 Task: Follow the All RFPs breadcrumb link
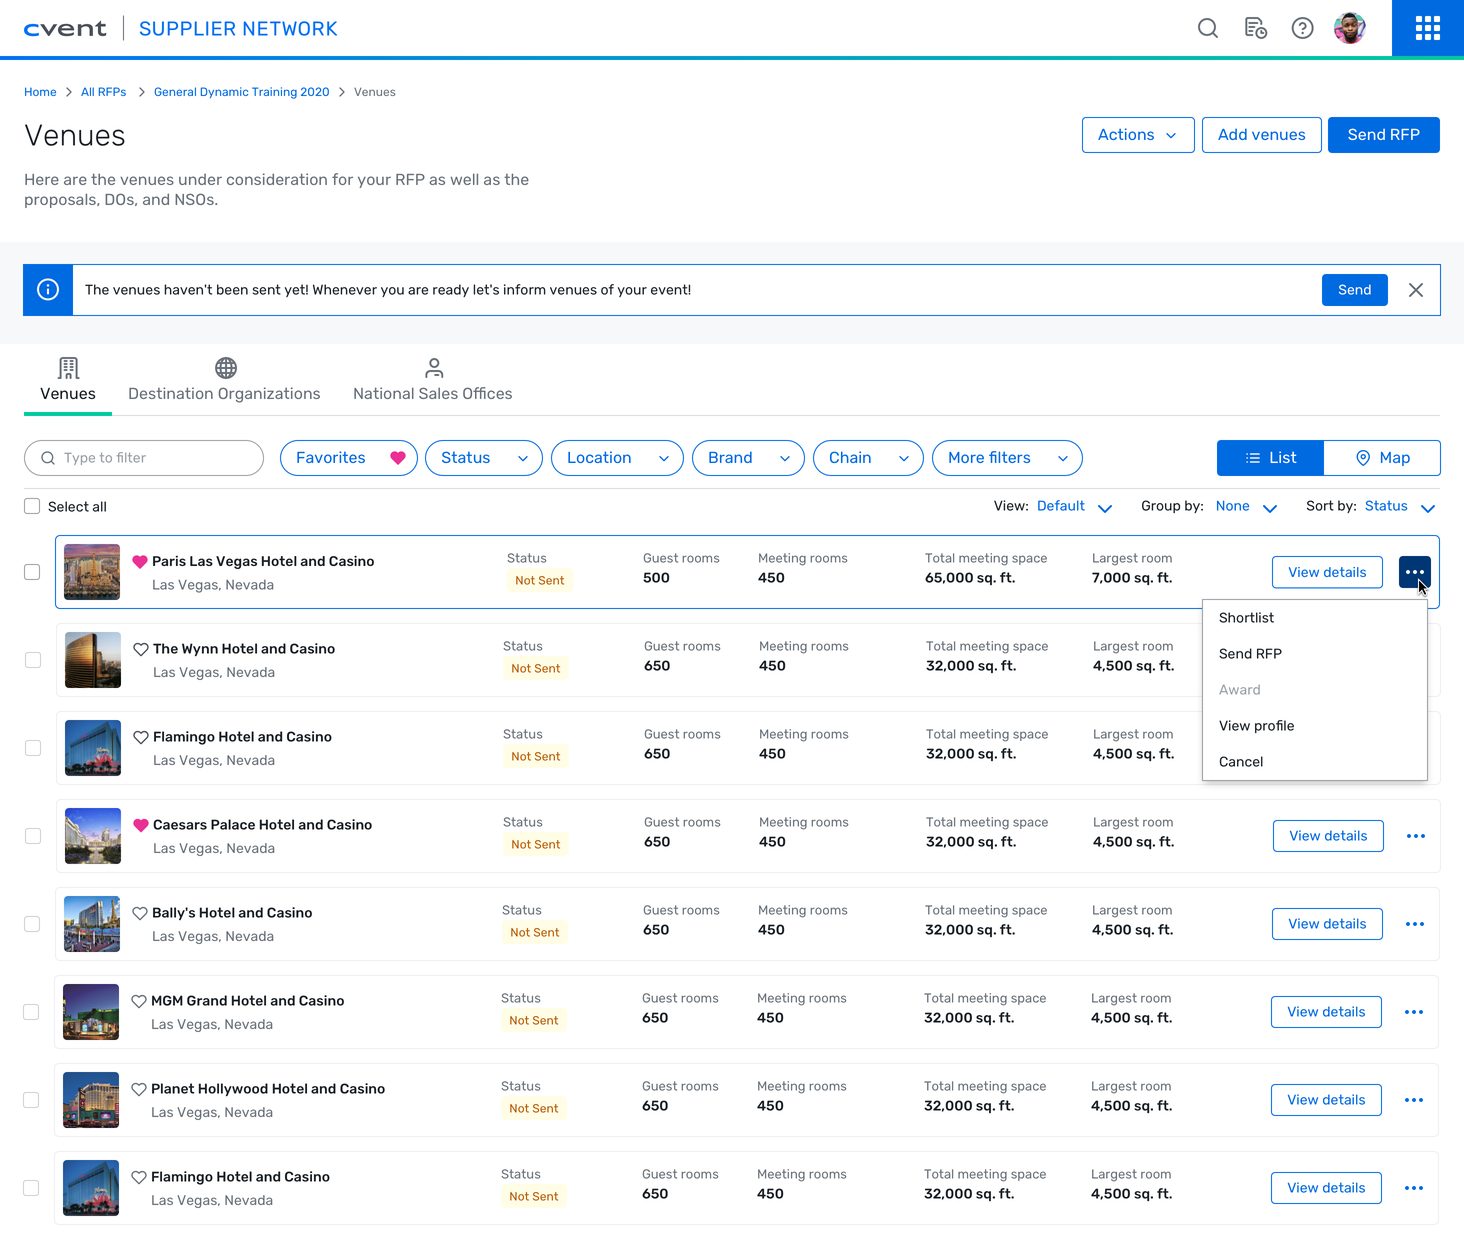pos(104,92)
